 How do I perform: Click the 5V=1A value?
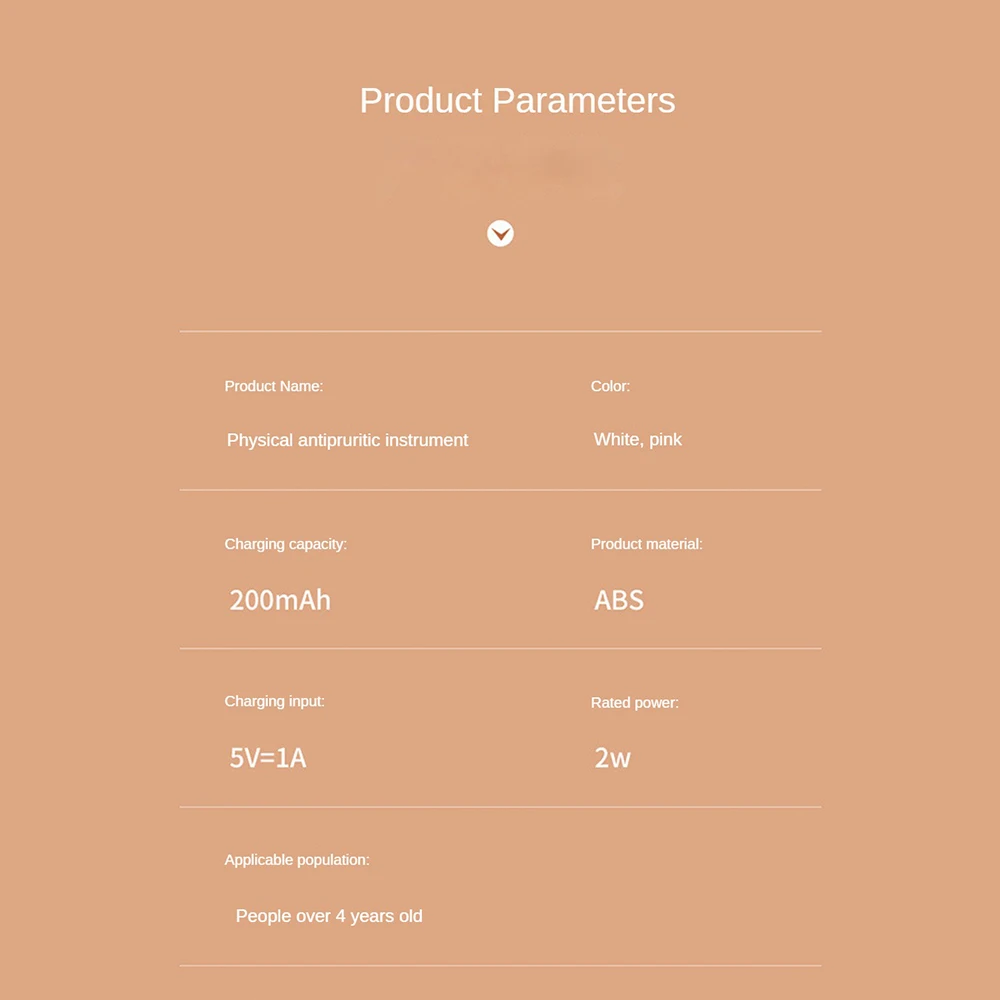click(268, 758)
